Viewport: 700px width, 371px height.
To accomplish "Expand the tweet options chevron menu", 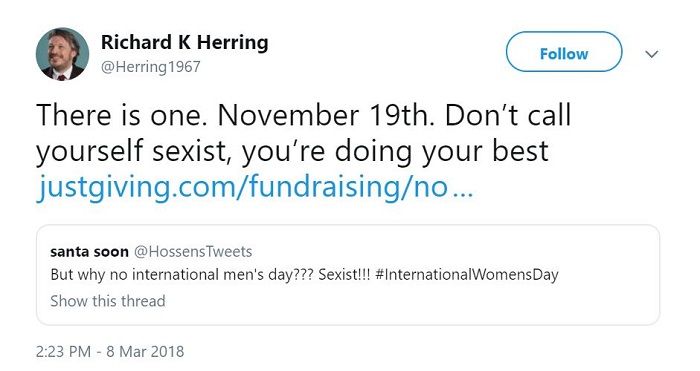I will (652, 54).
